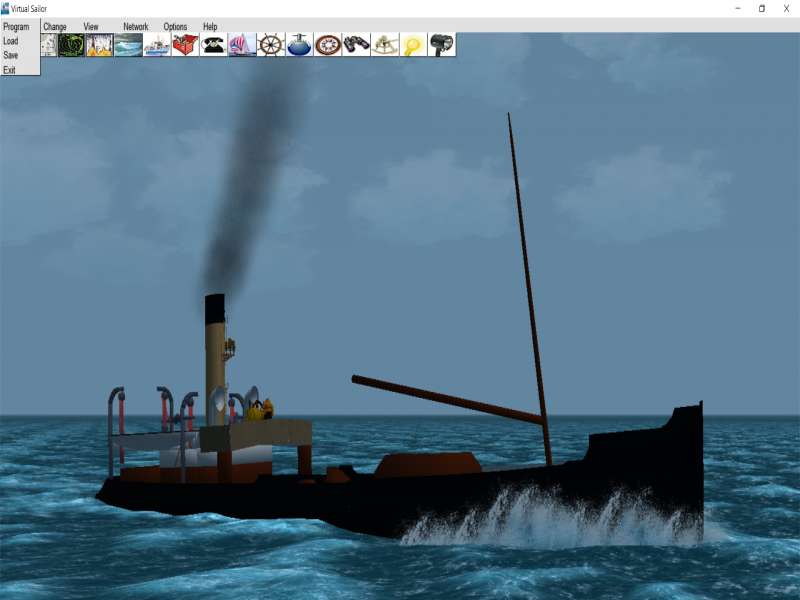800x600 pixels.
Task: Click the black rotary telephone icon
Action: pyautogui.click(x=213, y=45)
